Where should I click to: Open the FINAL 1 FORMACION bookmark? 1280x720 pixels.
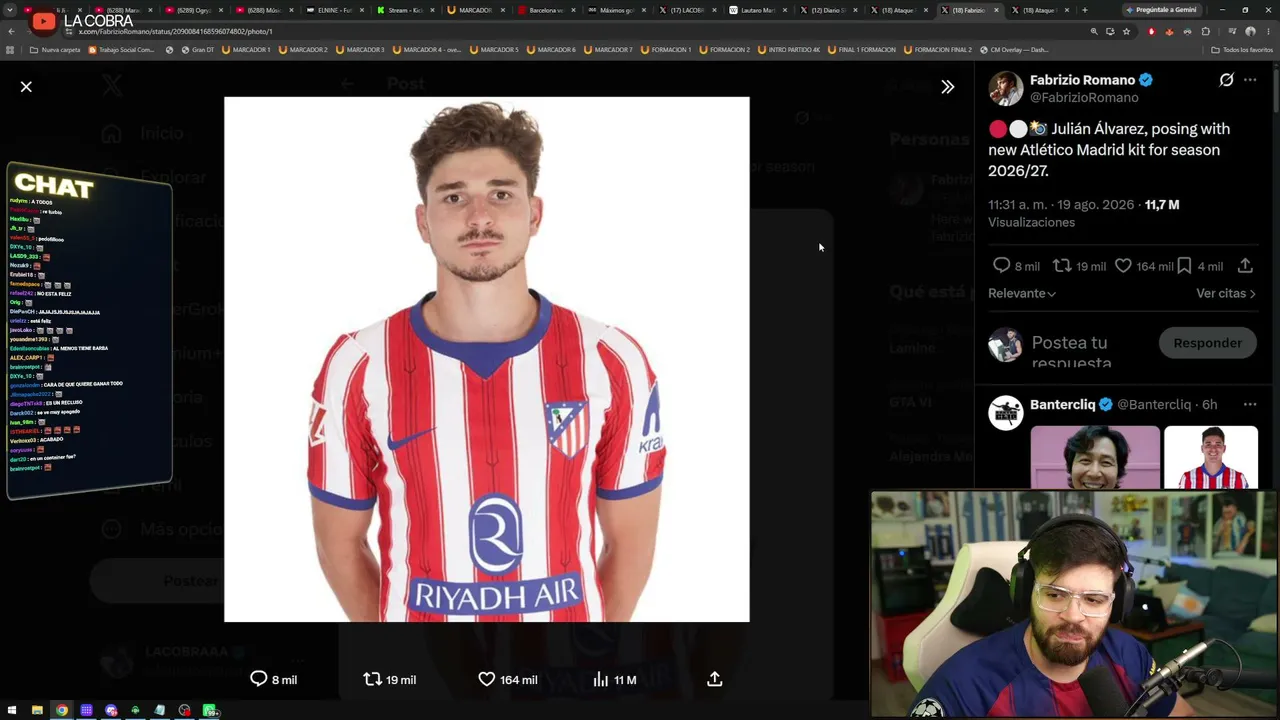click(x=862, y=50)
